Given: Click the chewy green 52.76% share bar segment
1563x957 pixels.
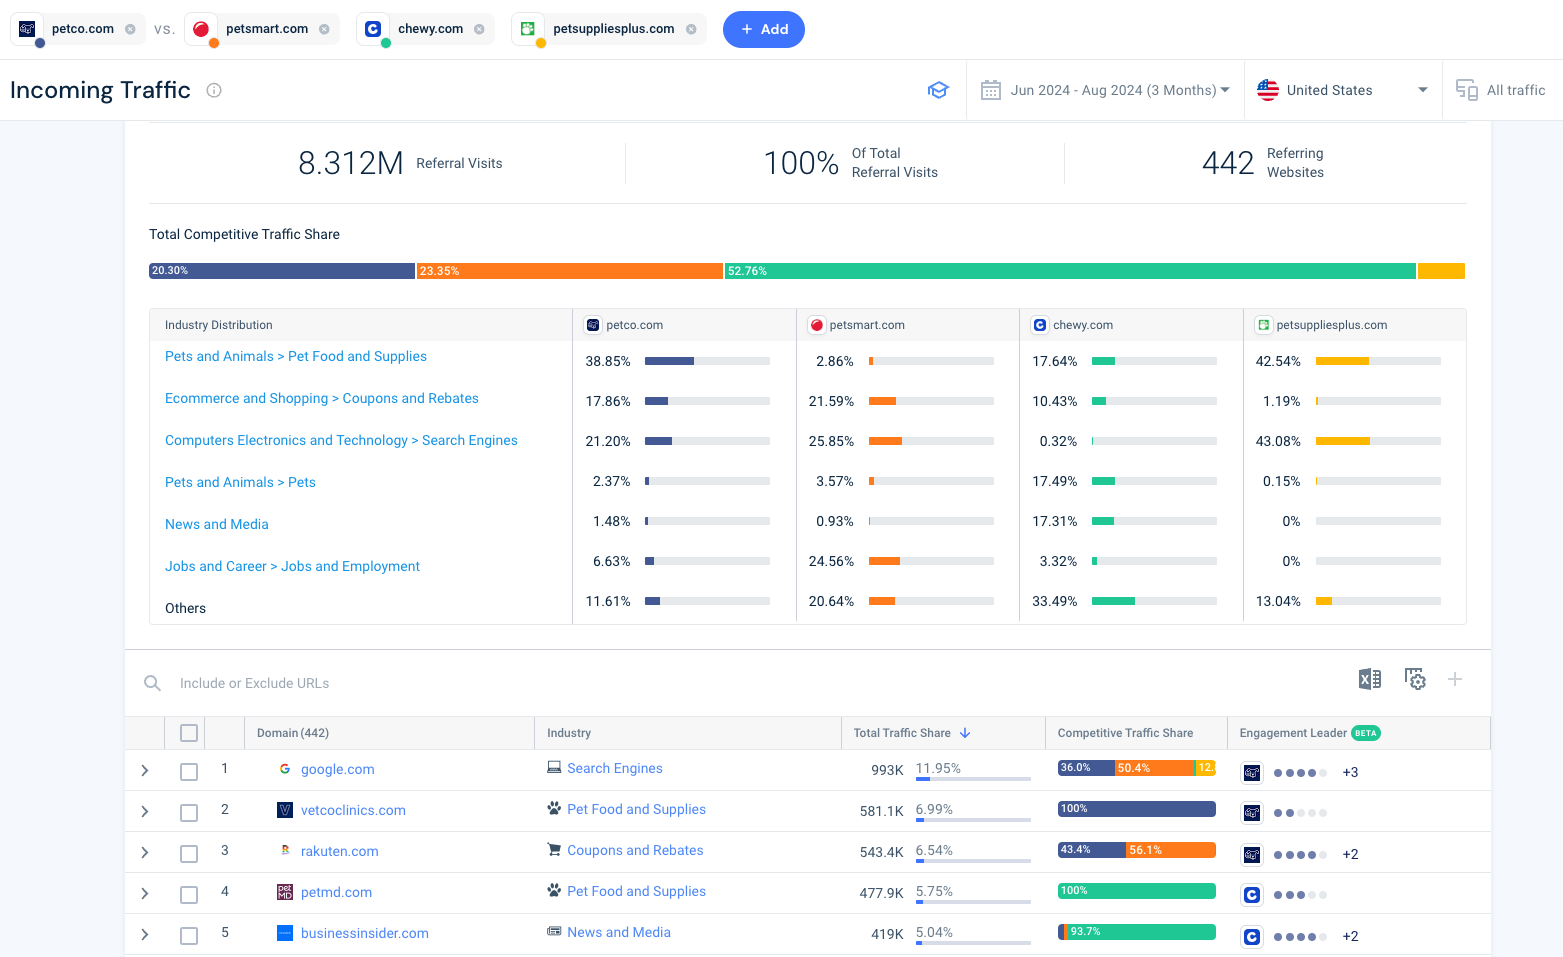Looking at the screenshot, I should (1070, 271).
